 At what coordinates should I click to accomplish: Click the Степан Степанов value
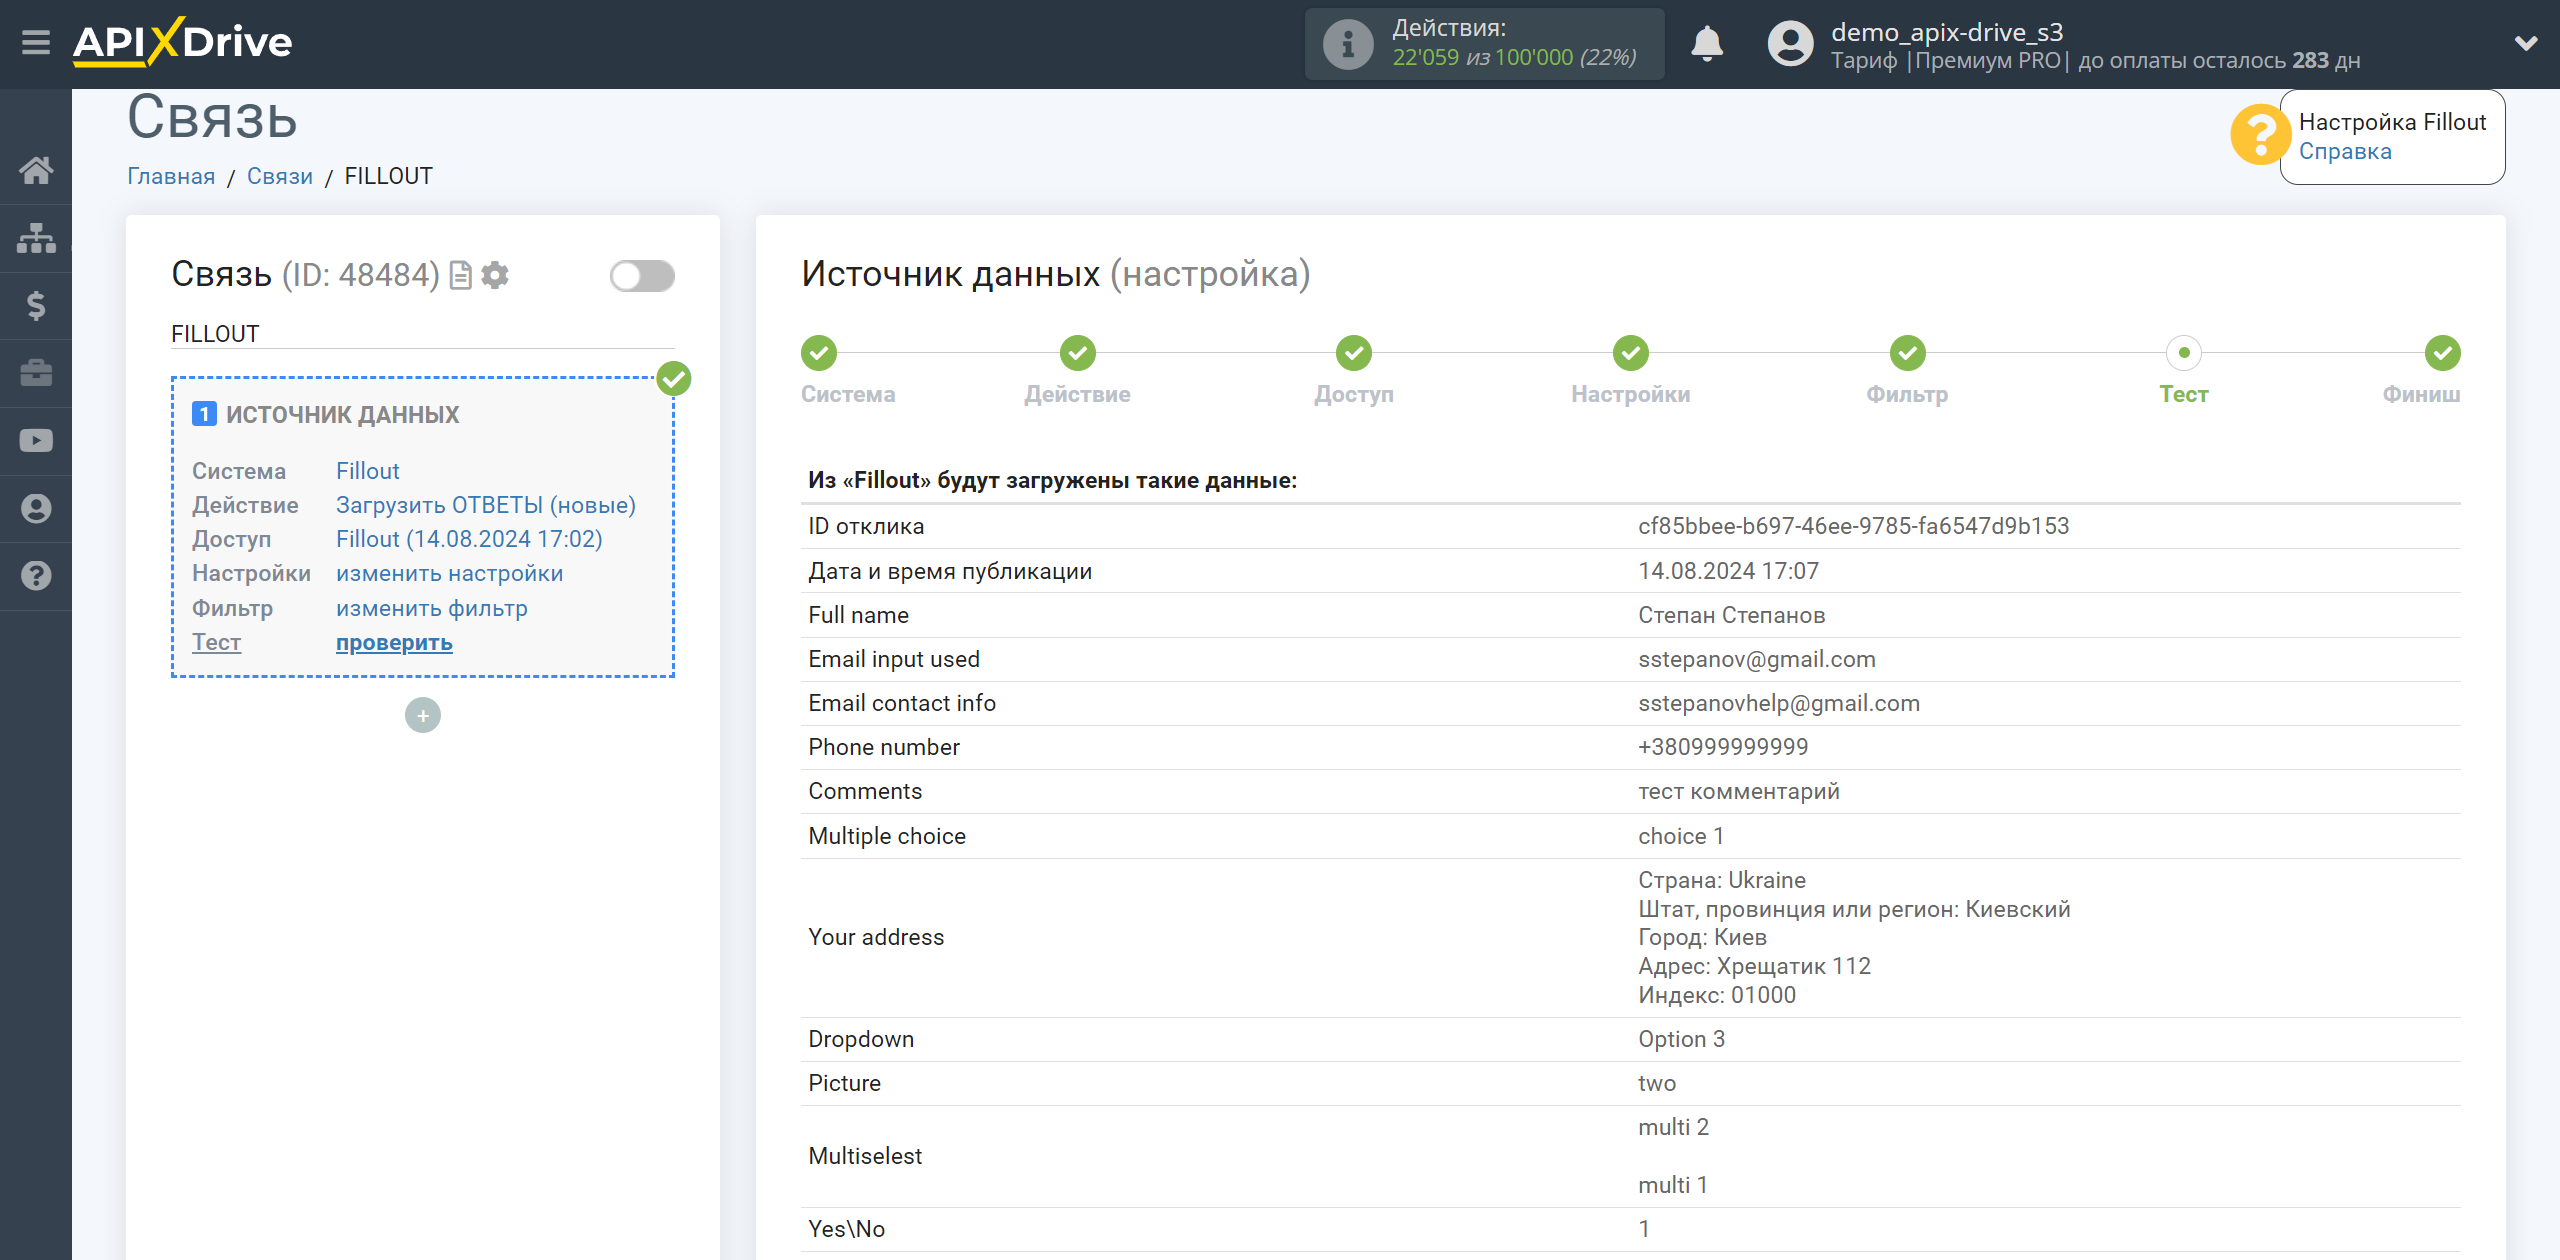click(x=1731, y=615)
